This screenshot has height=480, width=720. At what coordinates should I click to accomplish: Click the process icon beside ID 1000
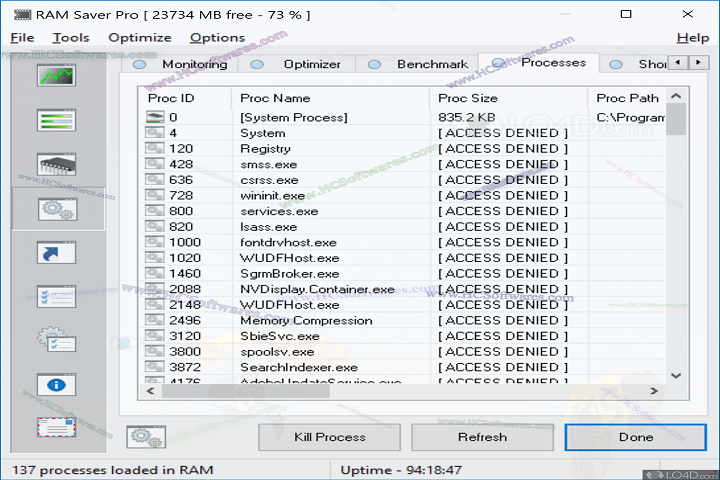coord(155,242)
